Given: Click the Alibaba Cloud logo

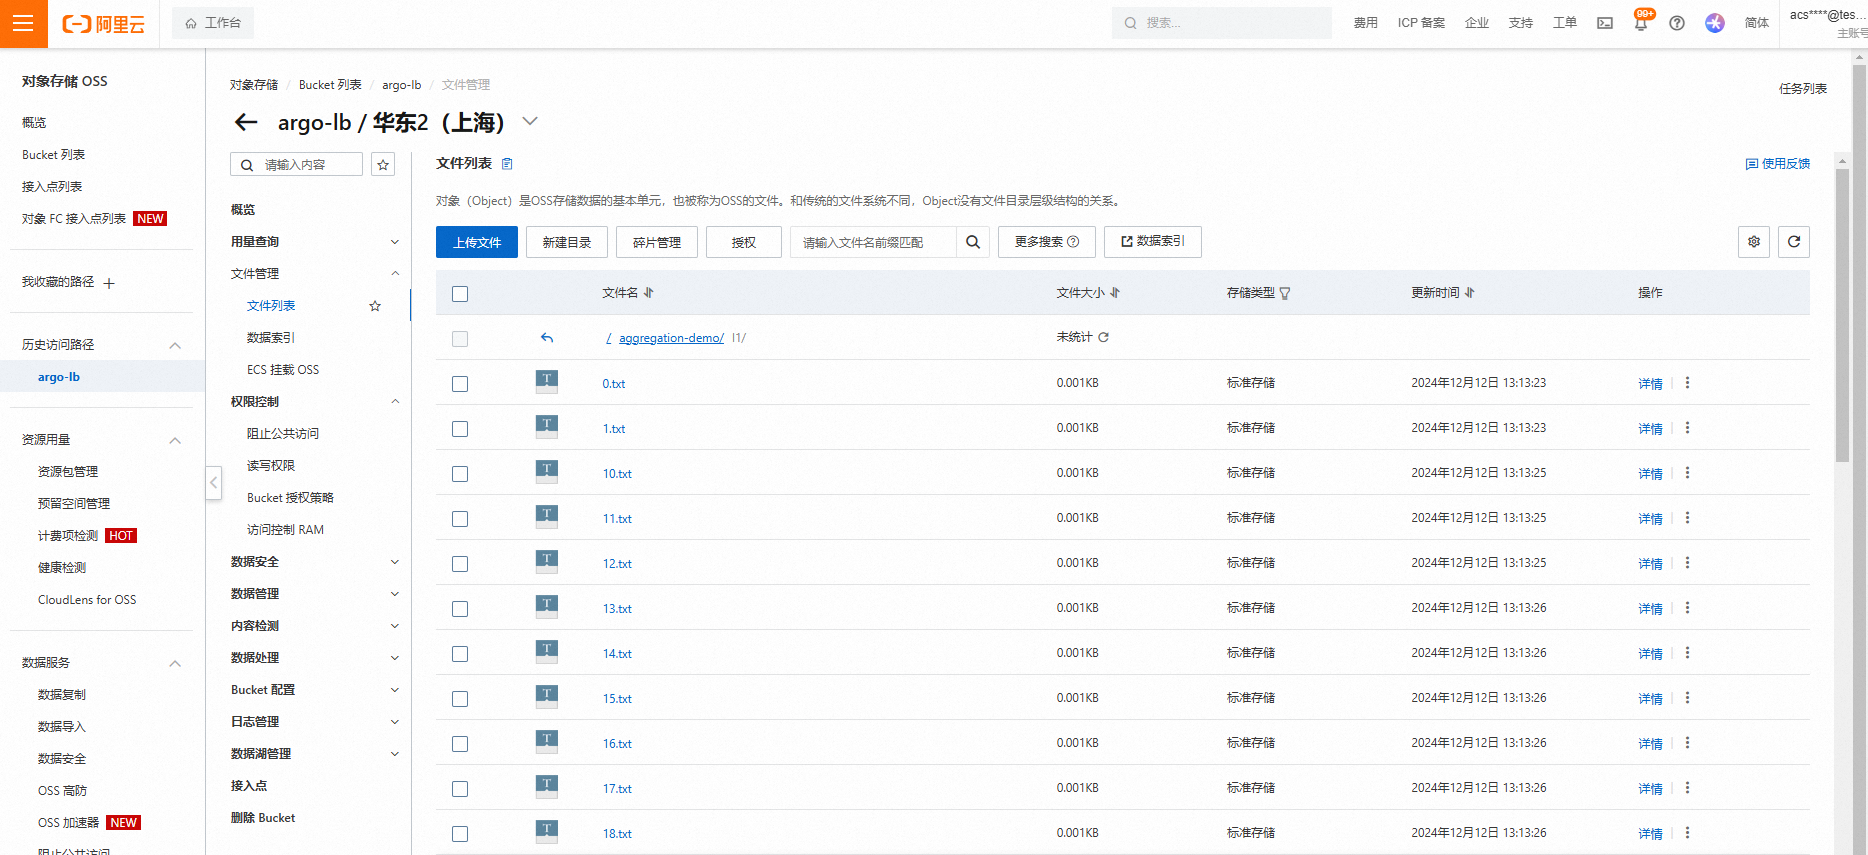Looking at the screenshot, I should tap(104, 24).
